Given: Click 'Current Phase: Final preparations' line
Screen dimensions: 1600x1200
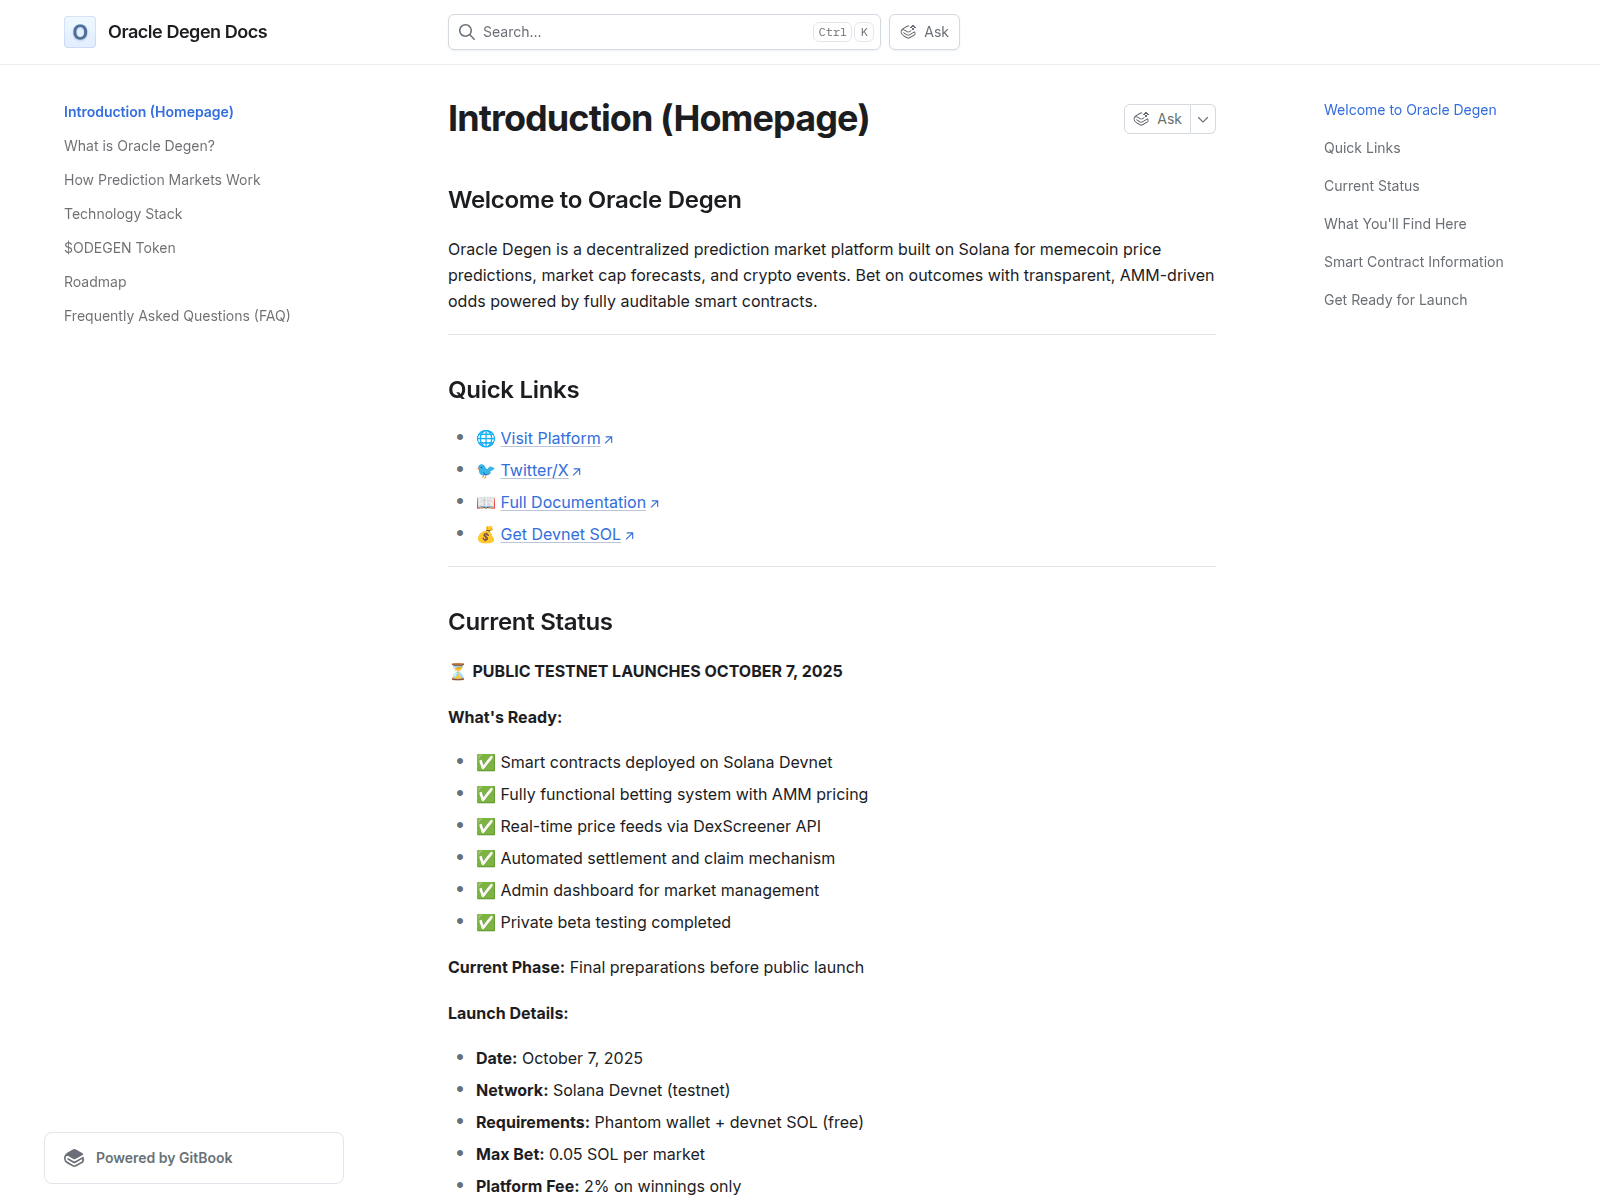Looking at the screenshot, I should click(656, 967).
